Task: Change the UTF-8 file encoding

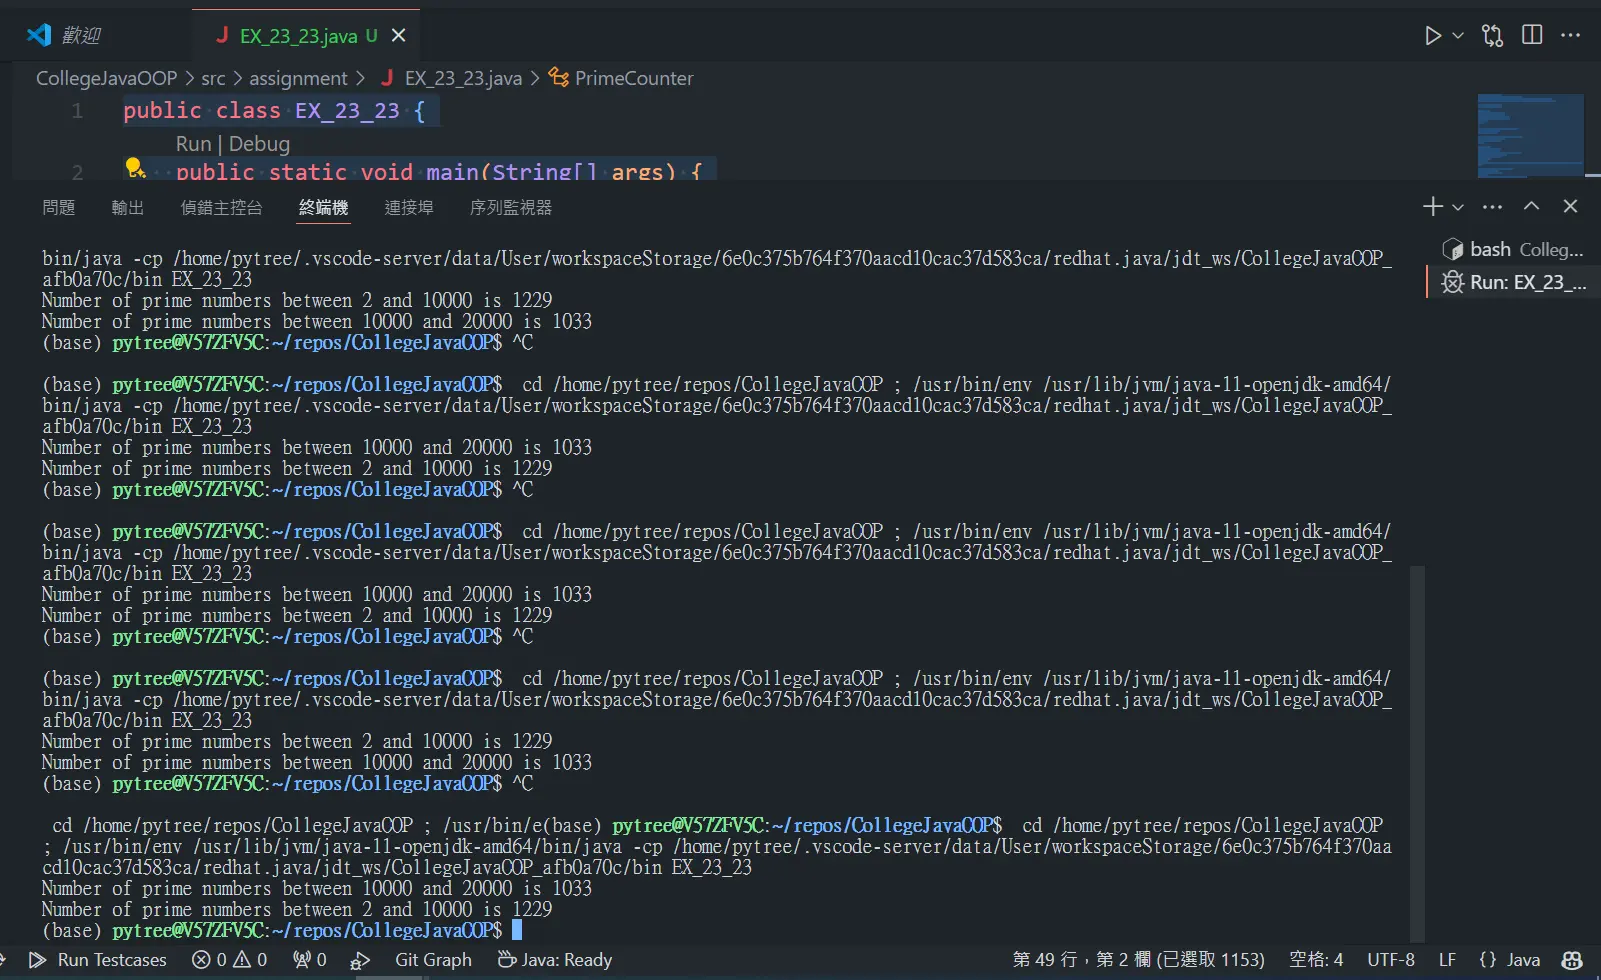Action: [x=1391, y=960]
